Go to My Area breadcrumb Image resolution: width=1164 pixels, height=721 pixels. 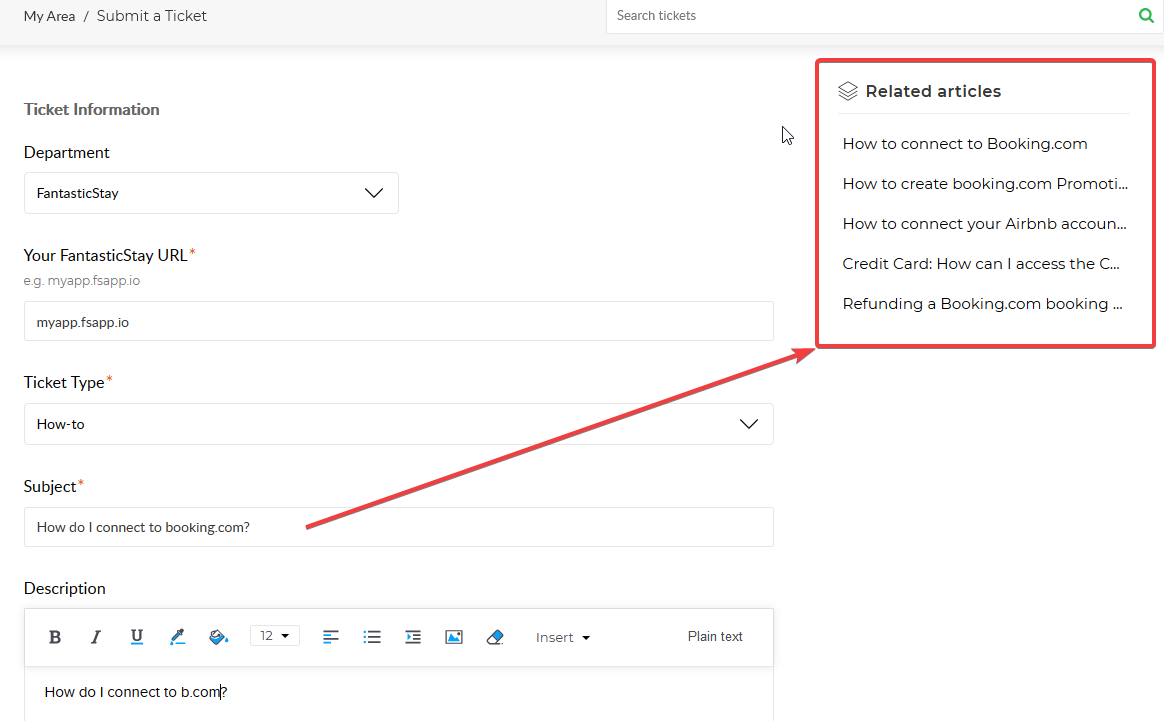(x=49, y=16)
